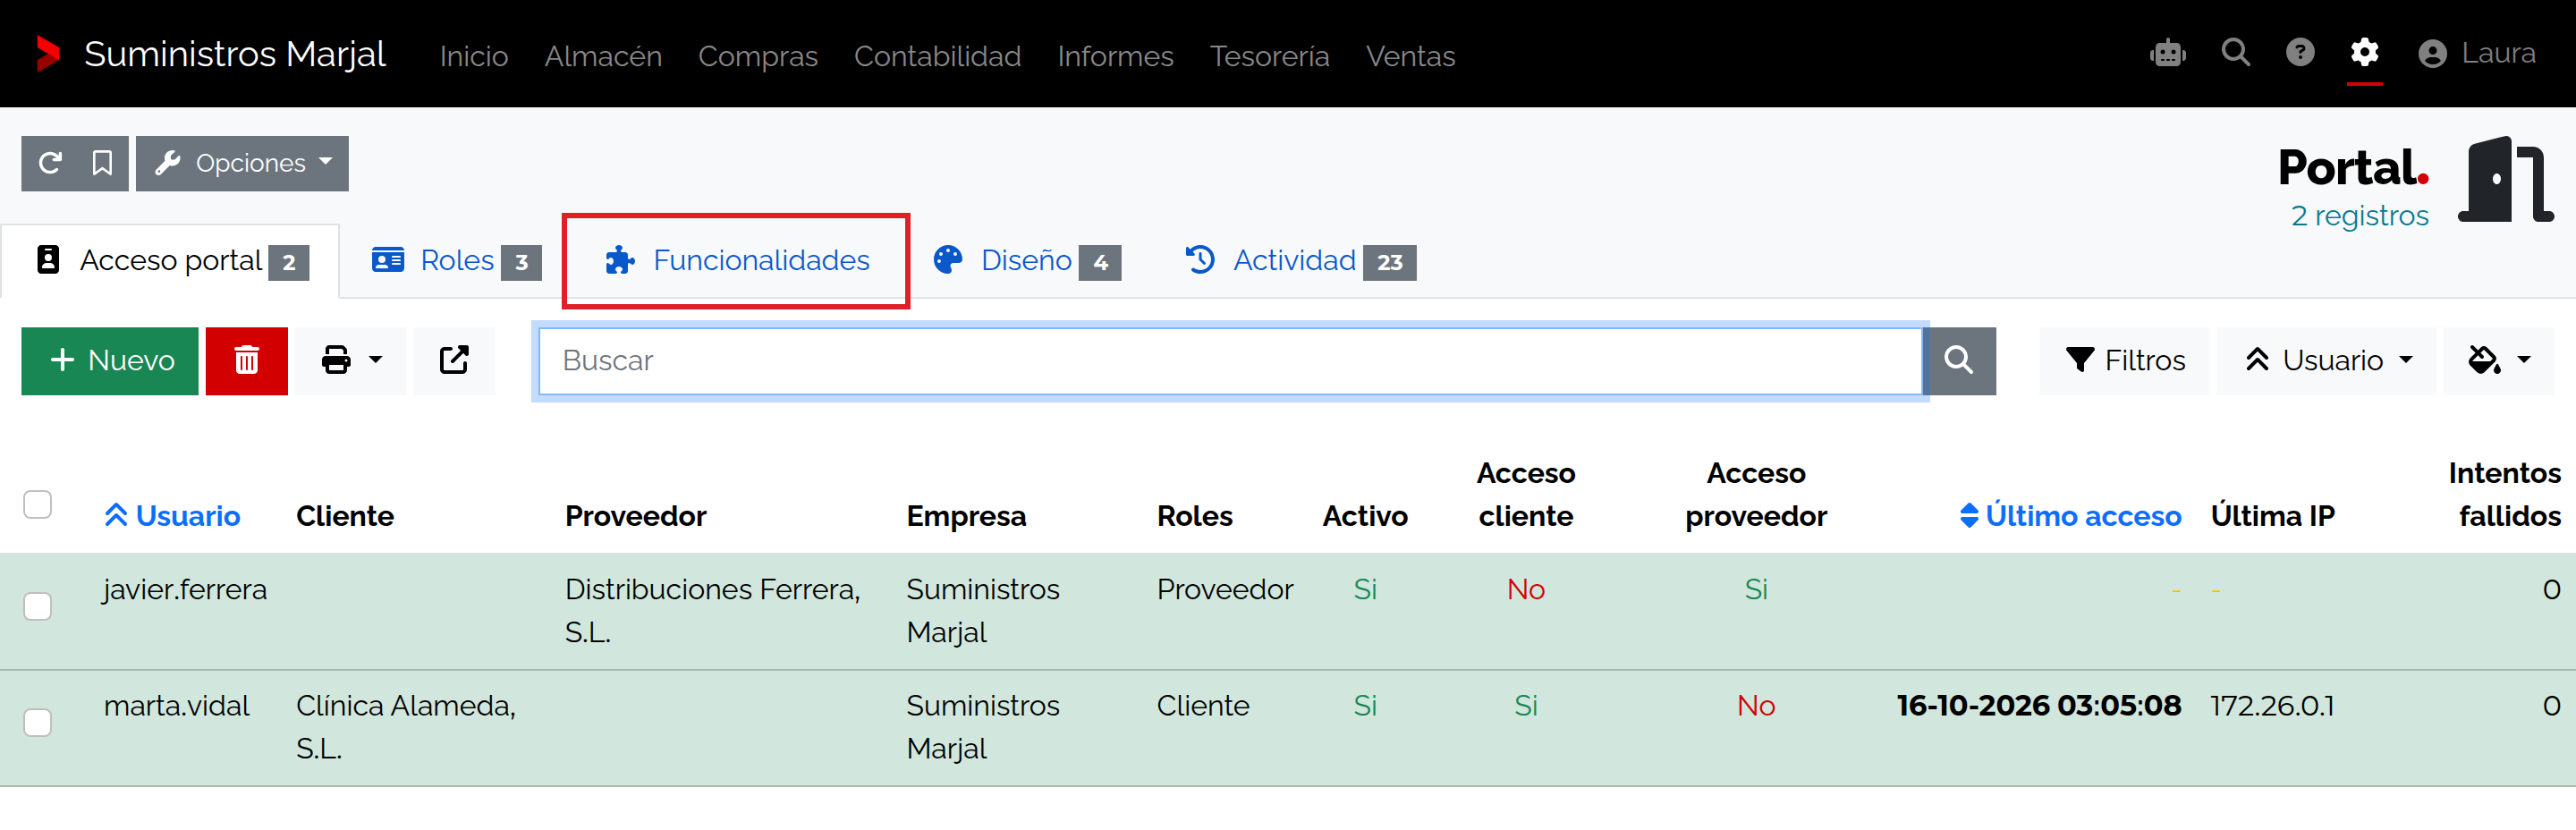Open the robot assistant icon in top bar
This screenshot has height=830, width=2576.
[x=2167, y=53]
